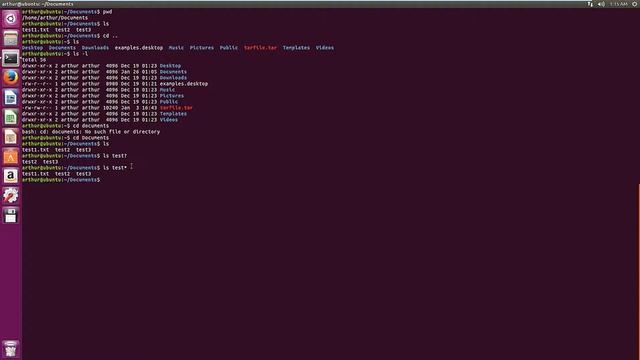Click the 'ls test*' command text
This screenshot has height=360, width=640.
[x=115, y=168]
